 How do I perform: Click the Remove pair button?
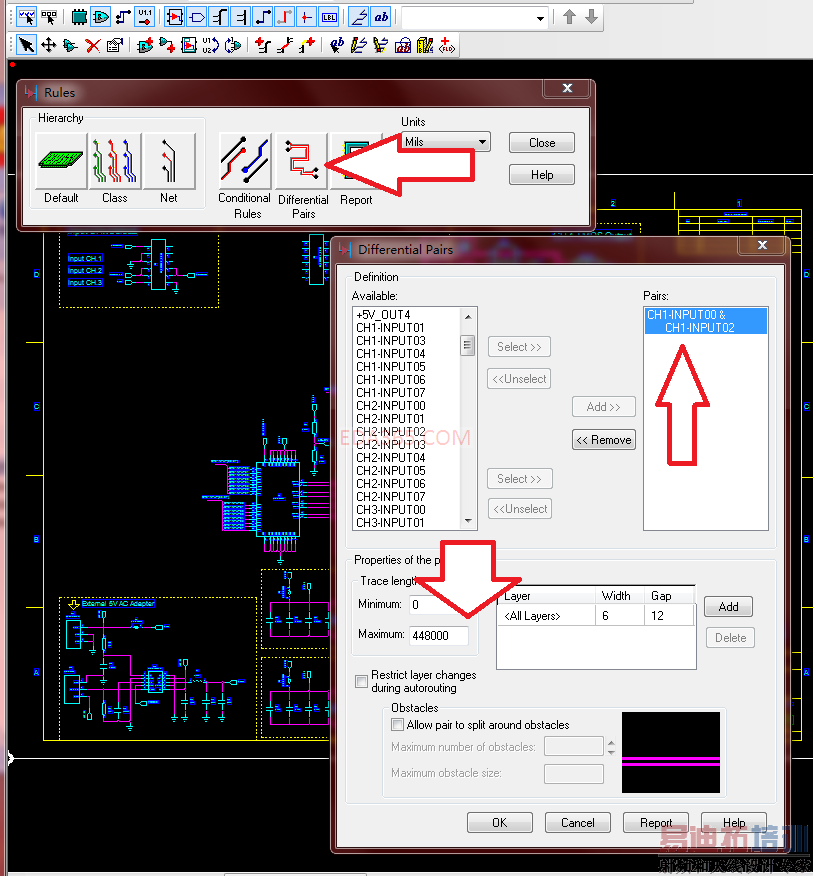[x=604, y=440]
